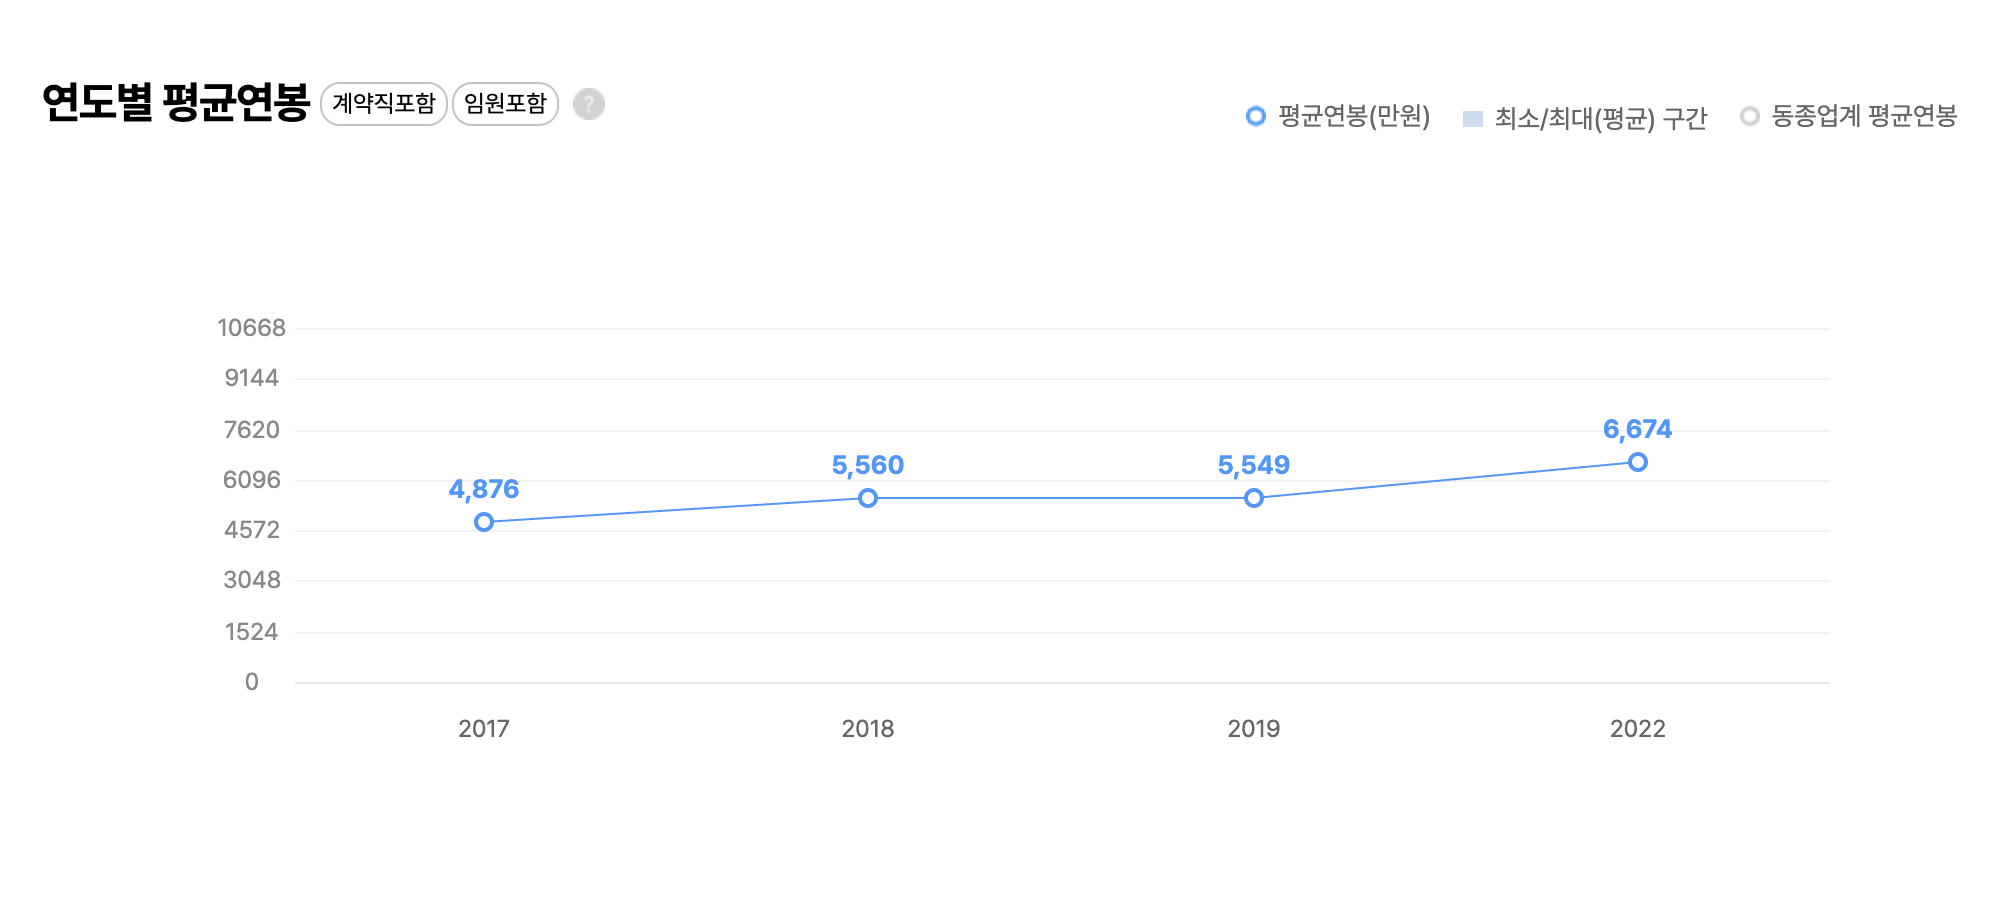Click the 7620 y-axis label
The height and width of the screenshot is (916, 2004).
(252, 430)
